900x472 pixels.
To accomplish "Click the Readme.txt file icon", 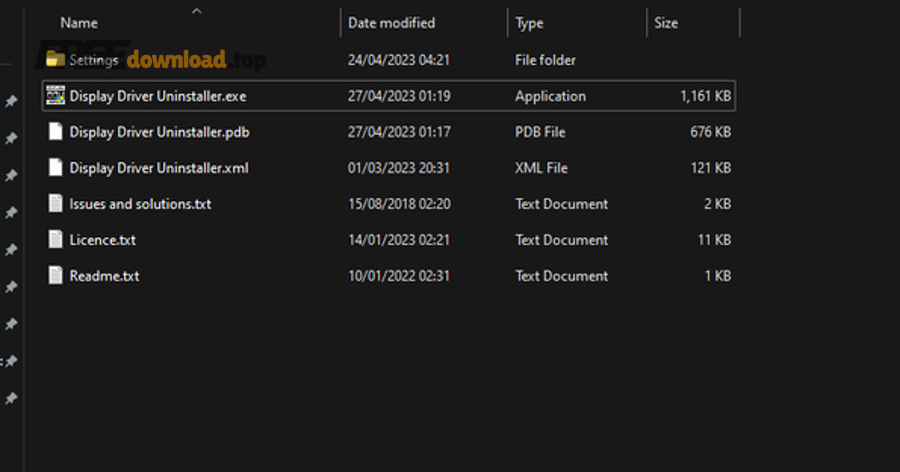I will (55, 276).
